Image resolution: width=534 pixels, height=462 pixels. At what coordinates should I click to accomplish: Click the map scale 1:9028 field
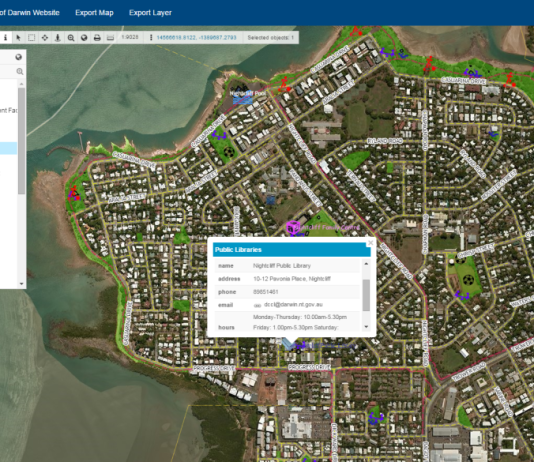tap(130, 37)
